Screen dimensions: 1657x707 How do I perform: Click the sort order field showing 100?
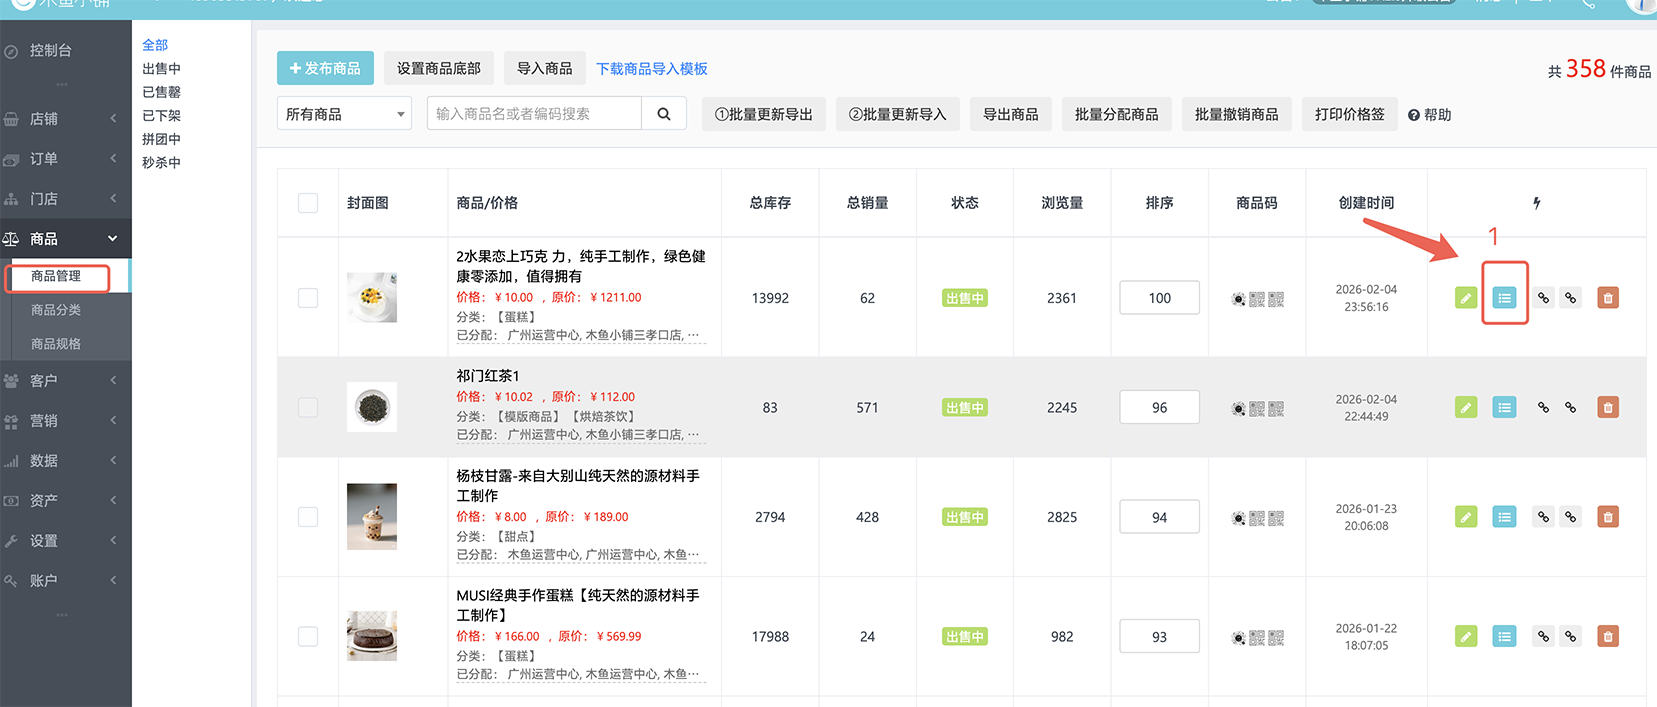(x=1159, y=298)
